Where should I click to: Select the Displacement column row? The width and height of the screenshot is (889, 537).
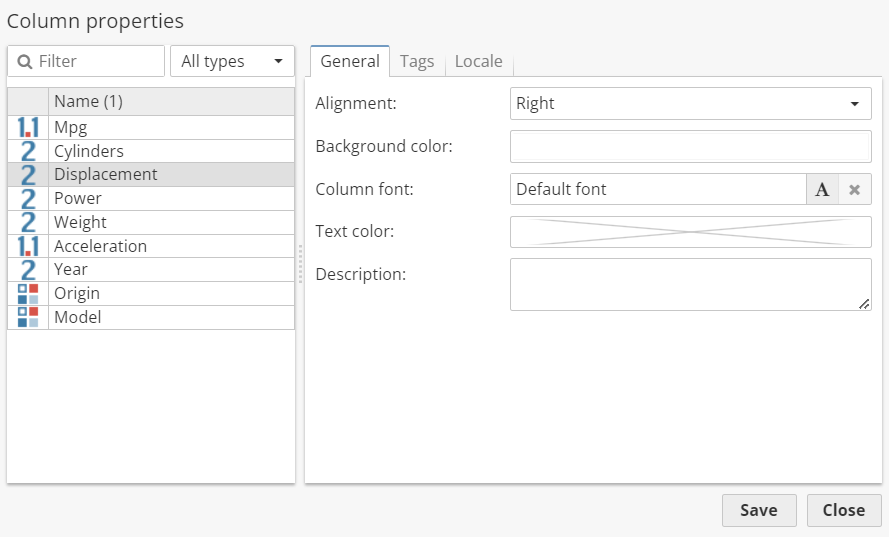[151, 175]
